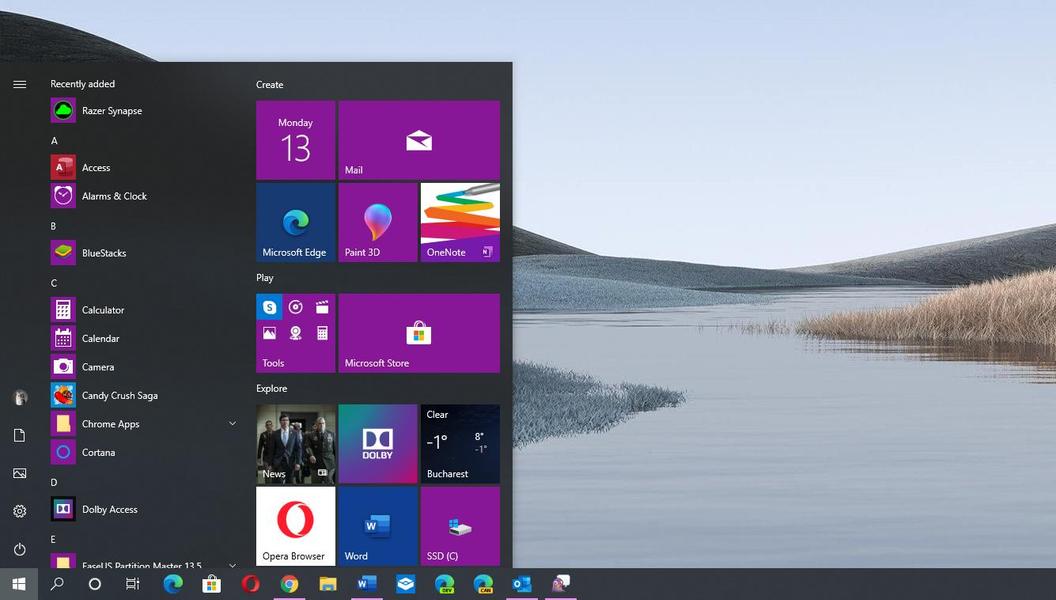Click the Power icon in the sidebar
The image size is (1056, 600).
click(20, 549)
